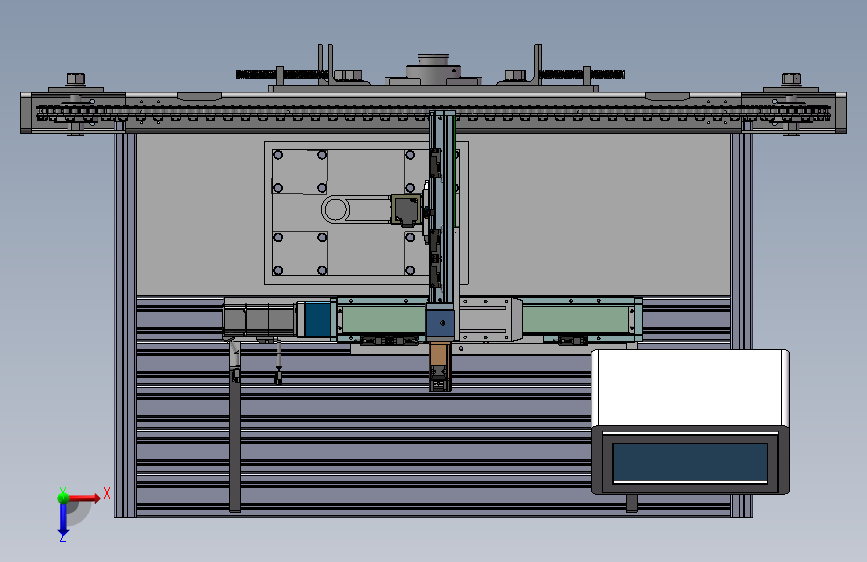Click the blue Z axis arrow of triad
The width and height of the screenshot is (867, 562).
click(x=63, y=519)
